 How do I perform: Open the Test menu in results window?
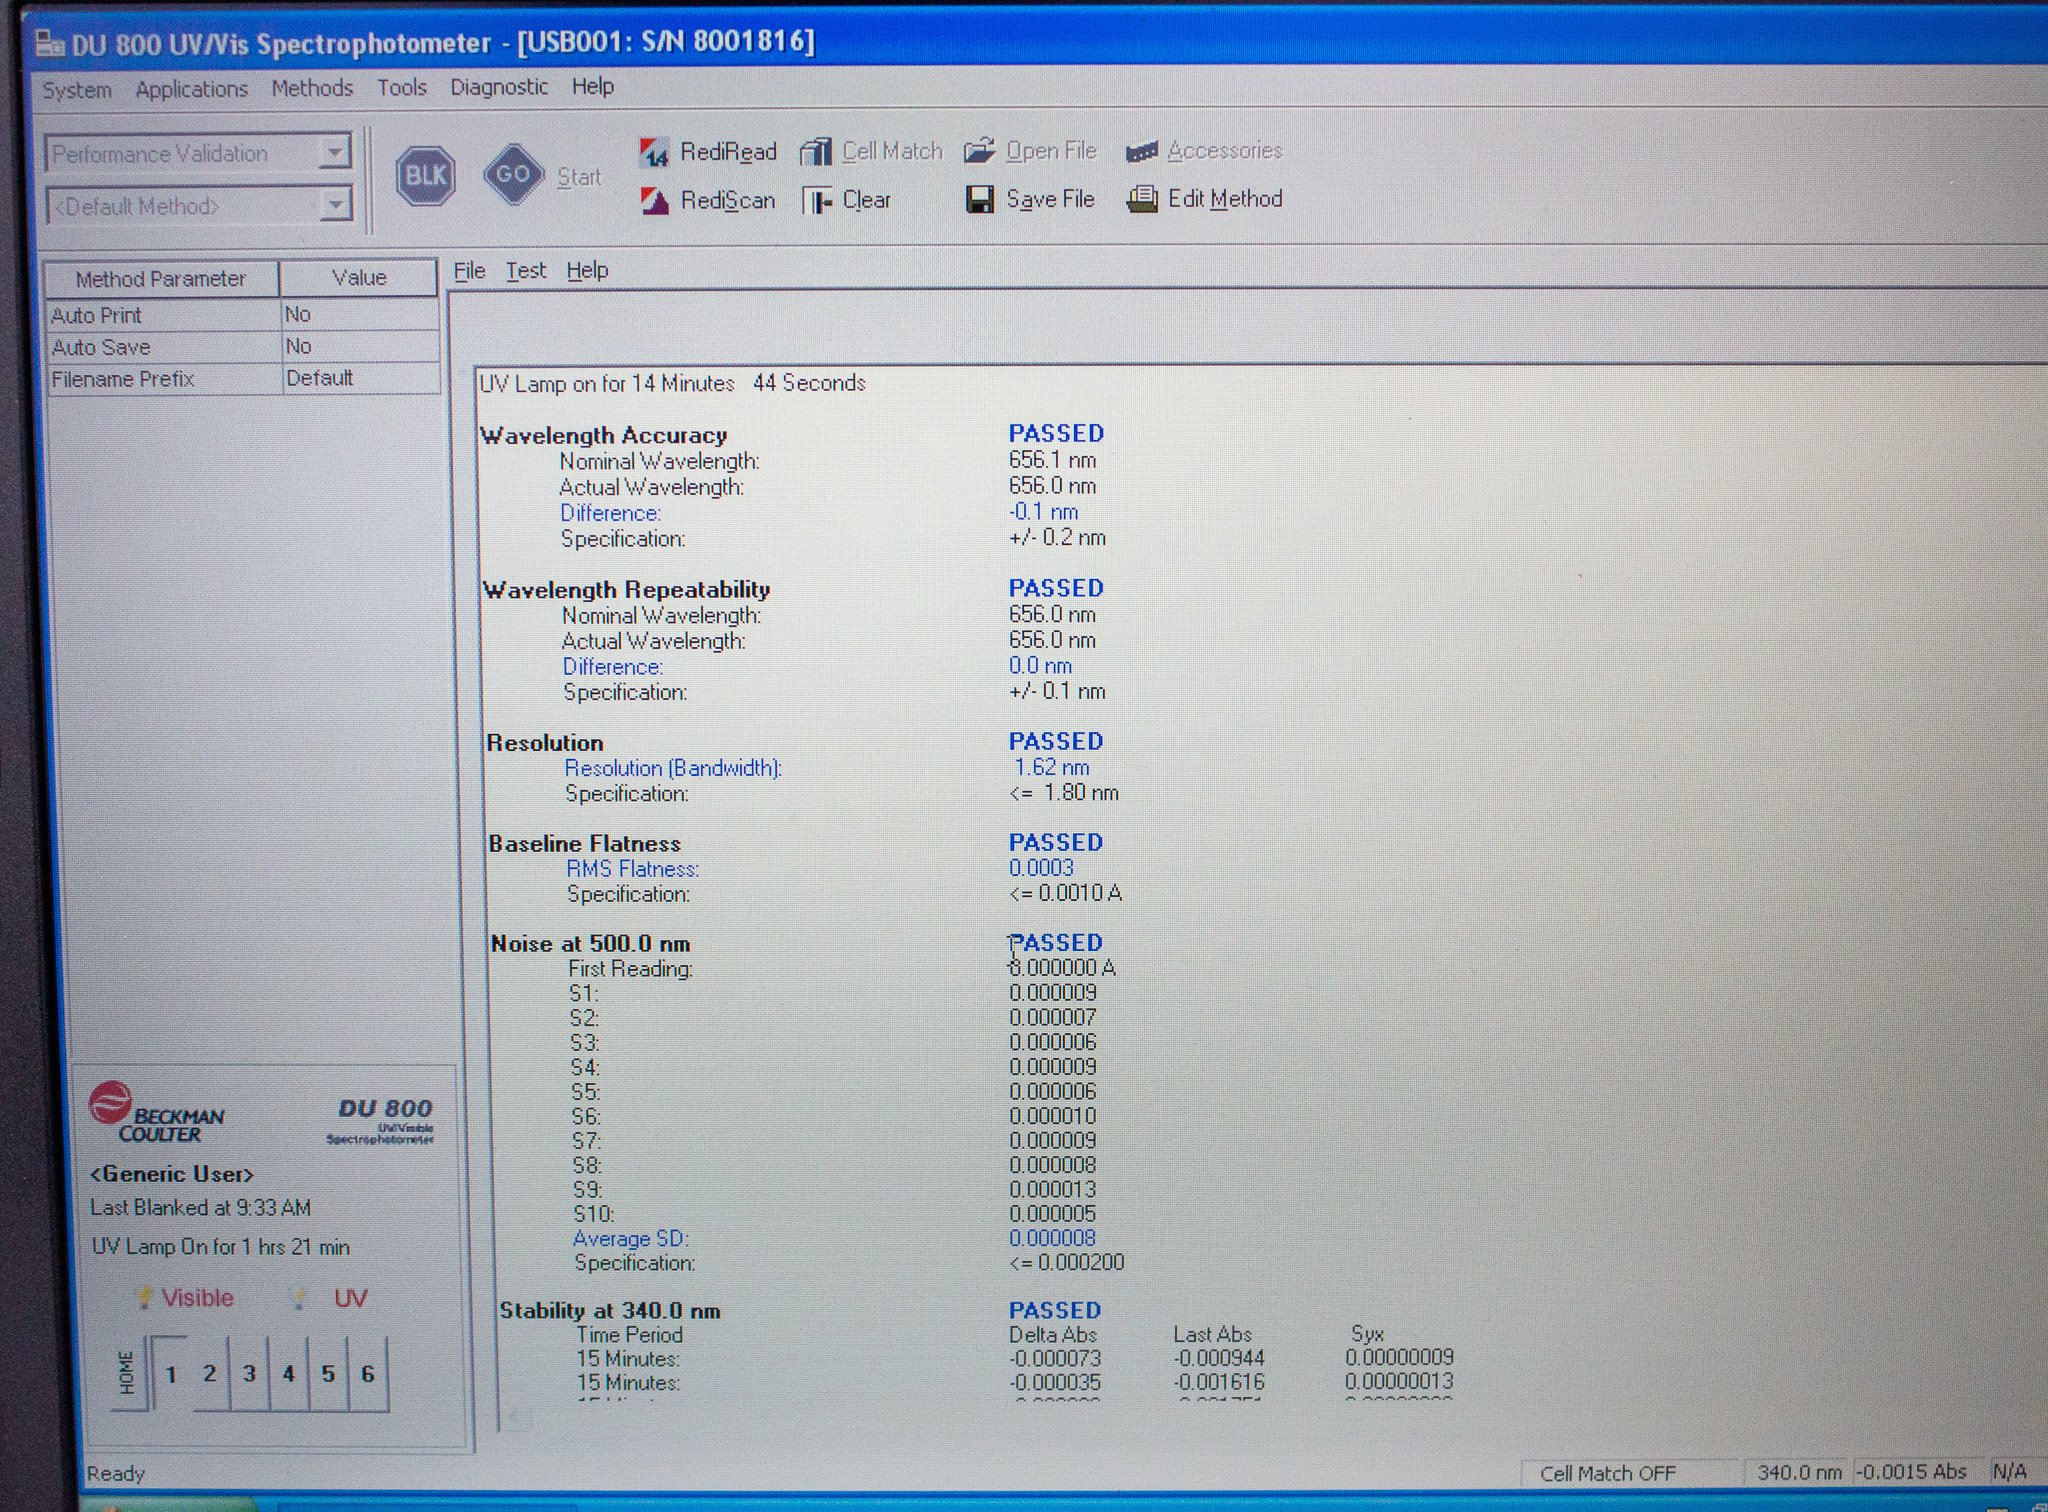click(x=525, y=271)
